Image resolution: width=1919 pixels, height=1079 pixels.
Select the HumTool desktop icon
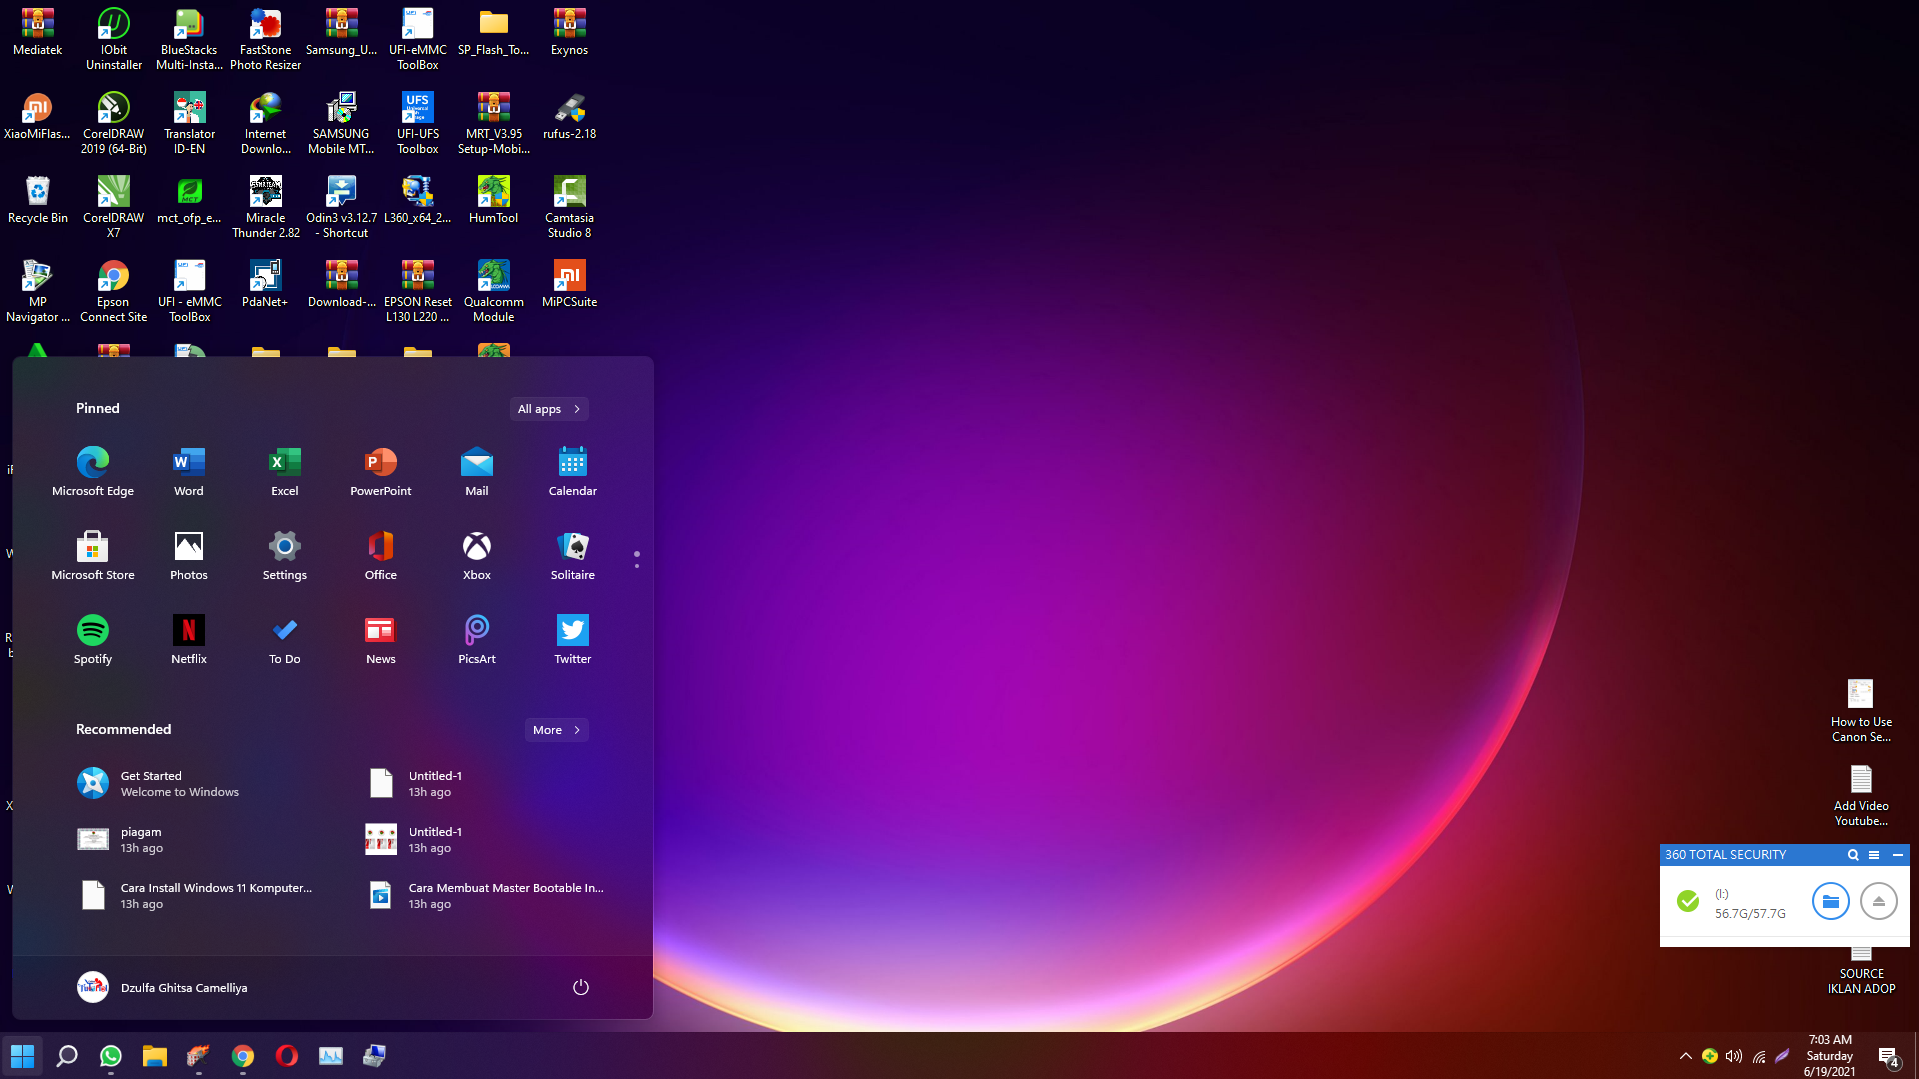[x=494, y=200]
